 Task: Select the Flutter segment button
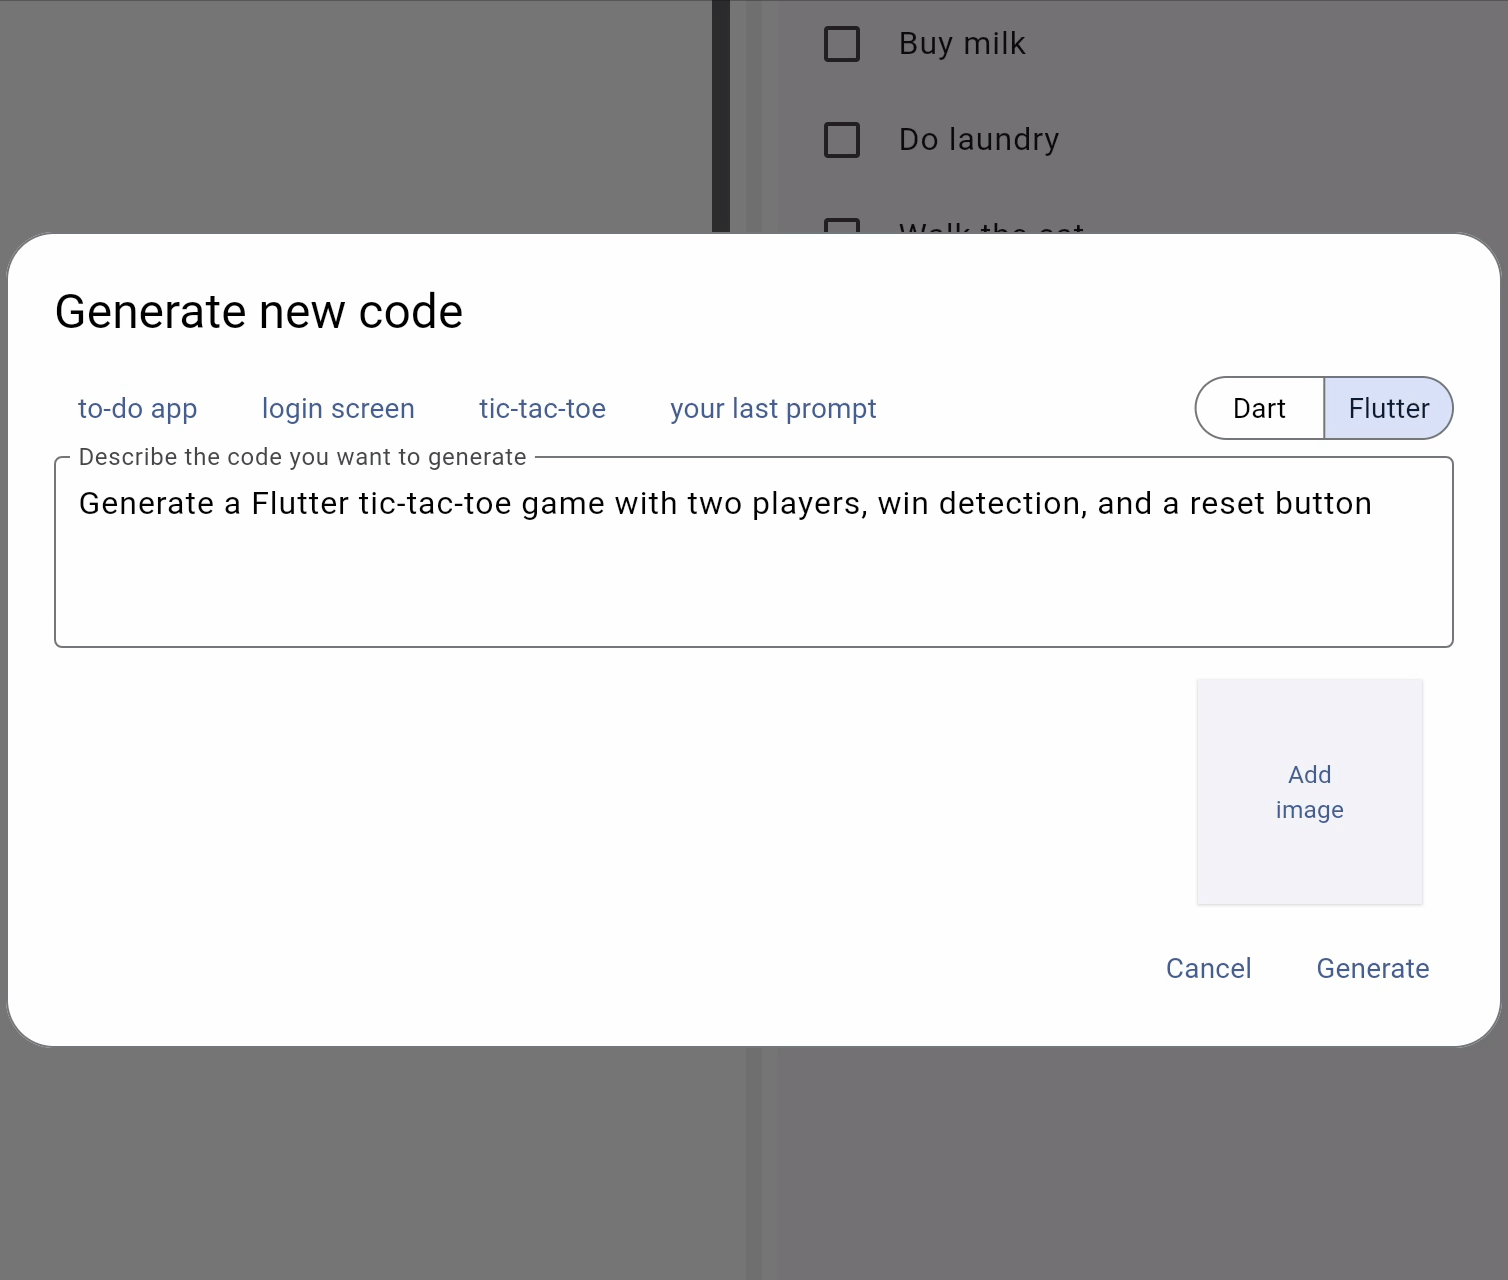point(1388,408)
